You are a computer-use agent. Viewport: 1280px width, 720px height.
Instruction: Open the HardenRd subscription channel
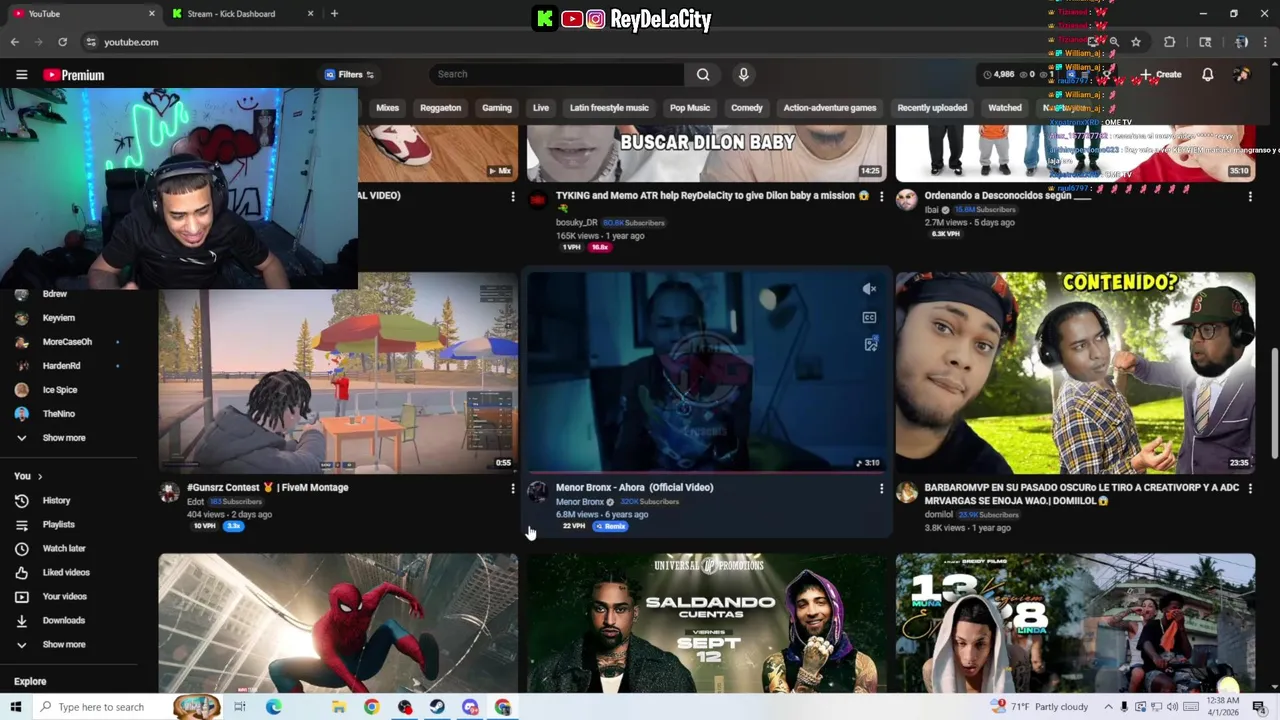pyautogui.click(x=61, y=365)
